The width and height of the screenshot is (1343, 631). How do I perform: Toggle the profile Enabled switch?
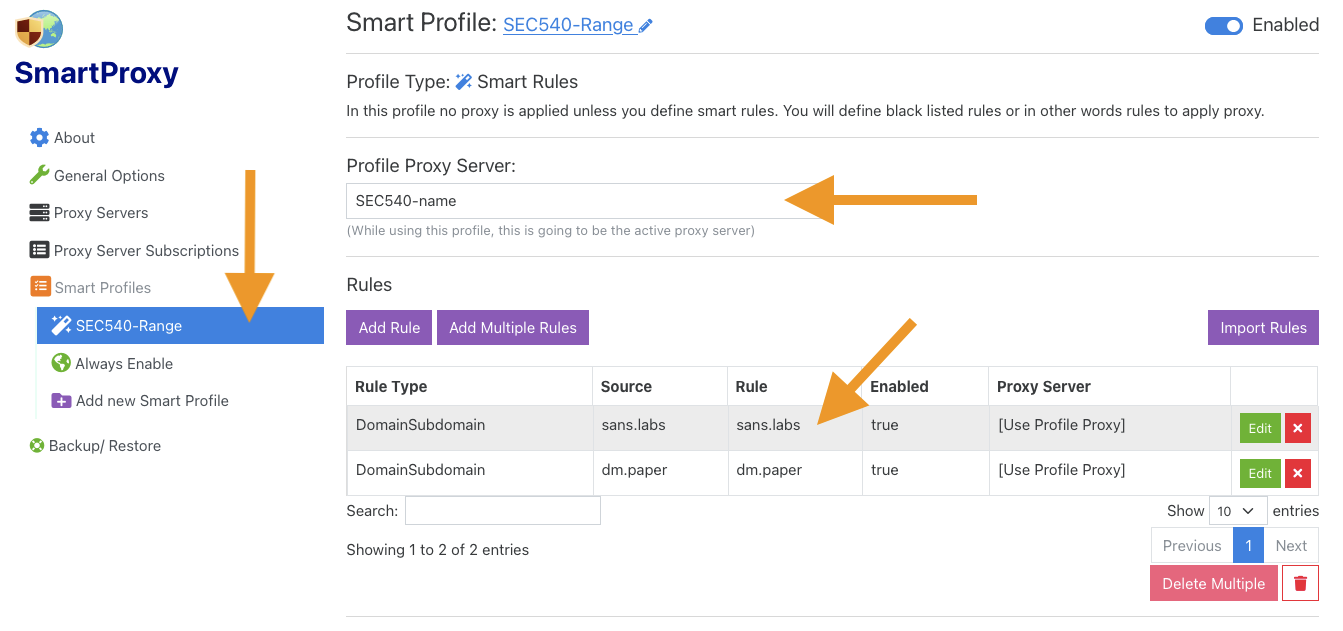1223,26
